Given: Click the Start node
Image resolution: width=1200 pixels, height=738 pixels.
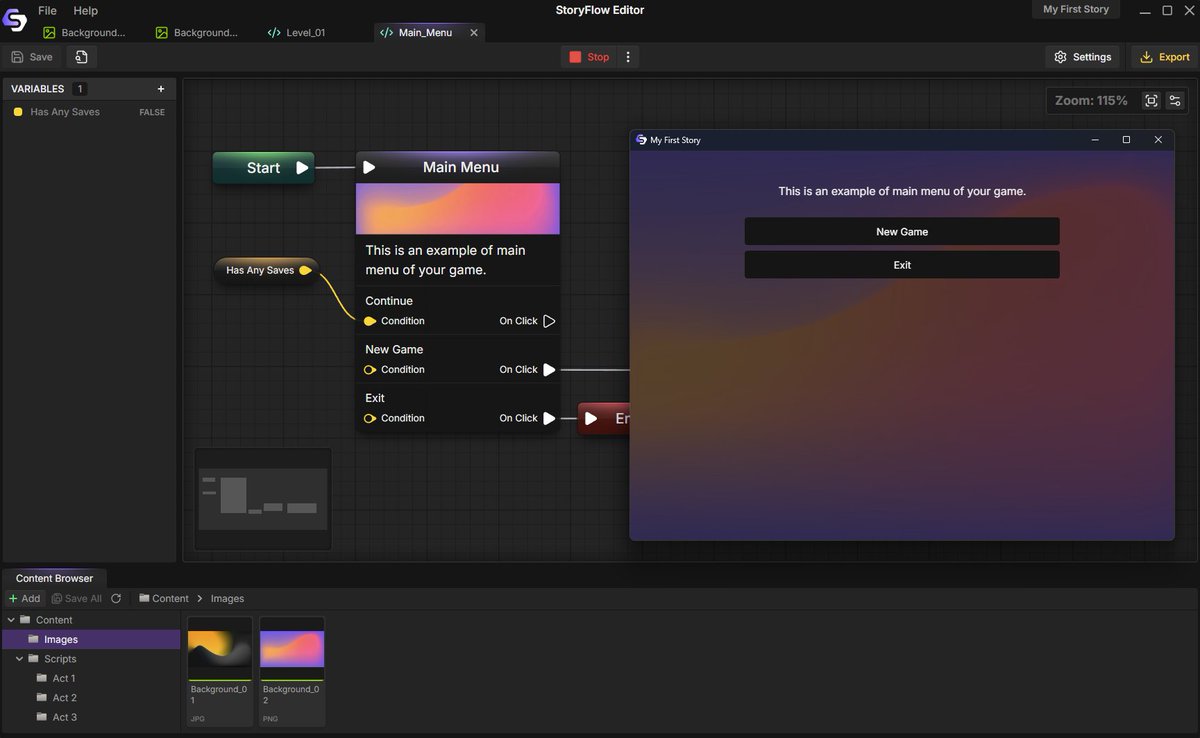Looking at the screenshot, I should coord(263,168).
